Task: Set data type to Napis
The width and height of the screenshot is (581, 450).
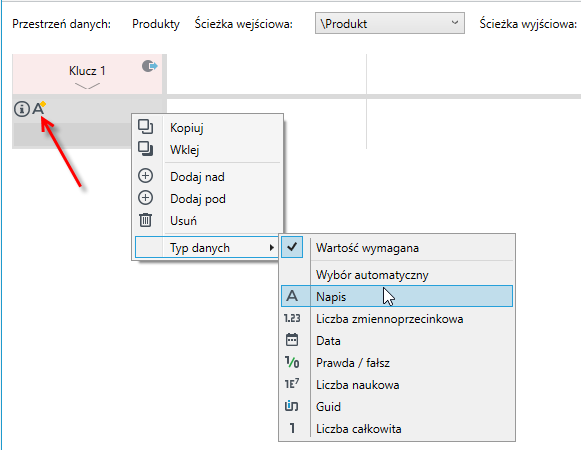Action: tap(397, 296)
